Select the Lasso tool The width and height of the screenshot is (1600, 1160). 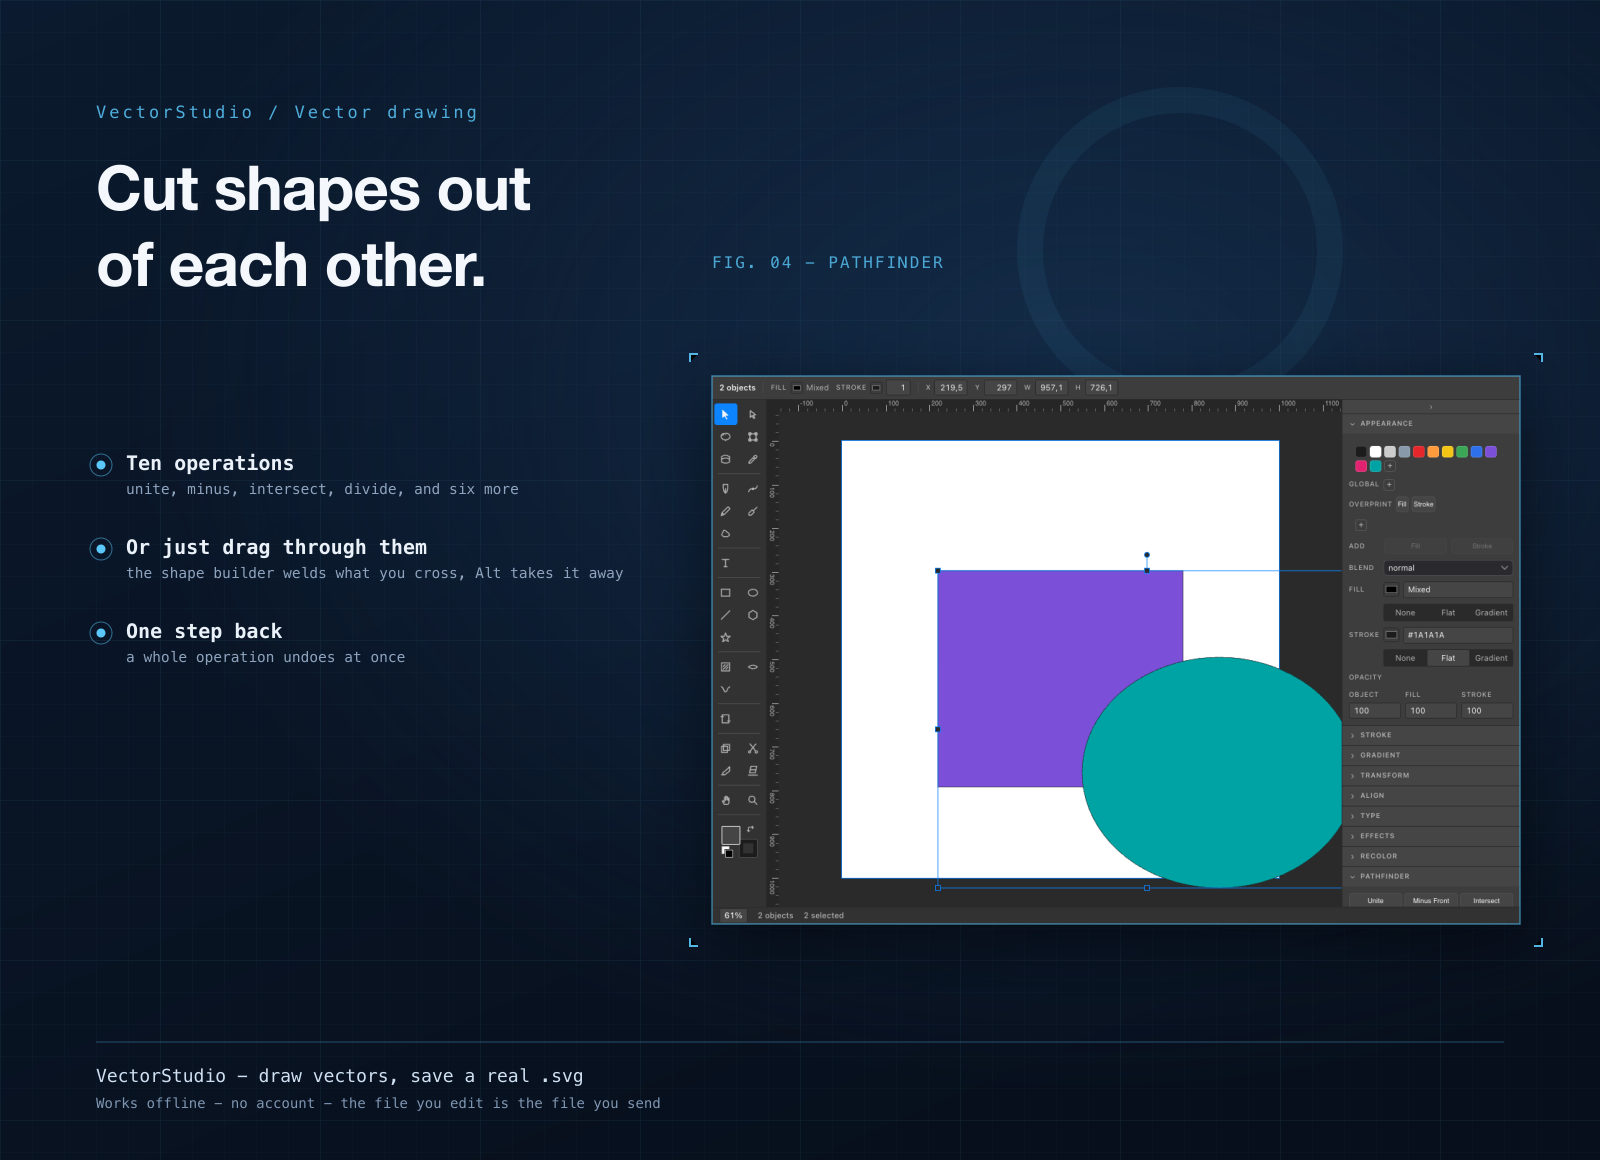725,437
